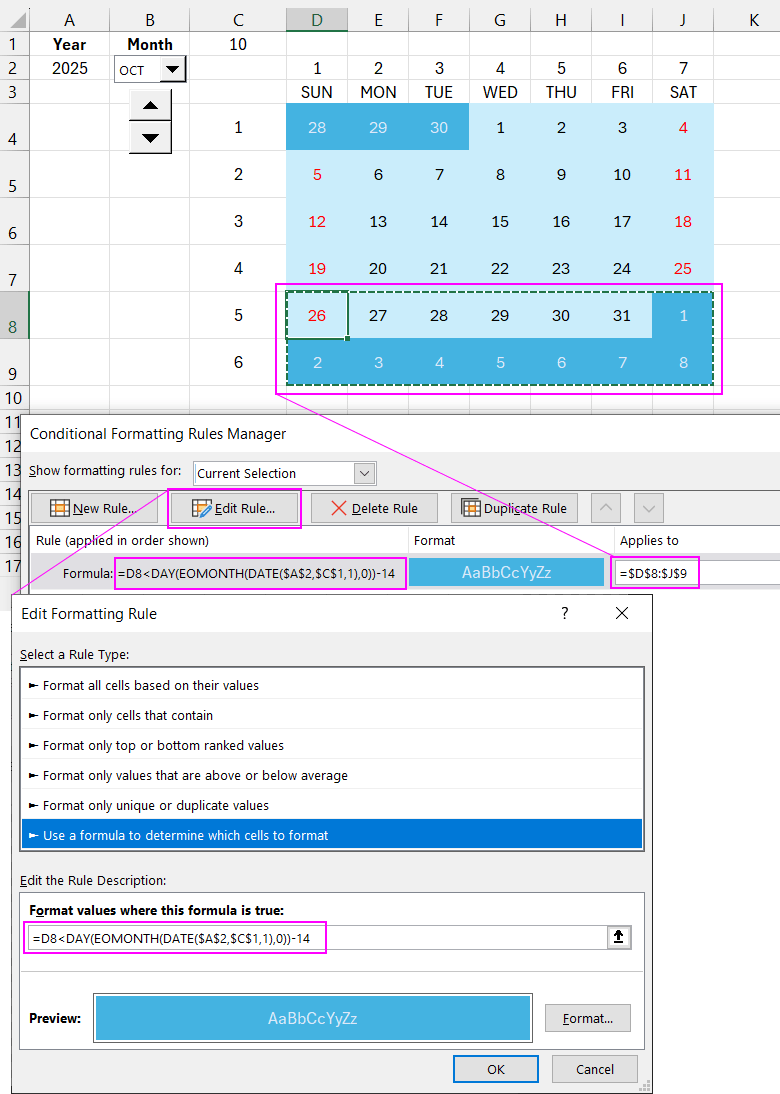
Task: Click the New Rule button icon
Action: pyautogui.click(x=60, y=508)
